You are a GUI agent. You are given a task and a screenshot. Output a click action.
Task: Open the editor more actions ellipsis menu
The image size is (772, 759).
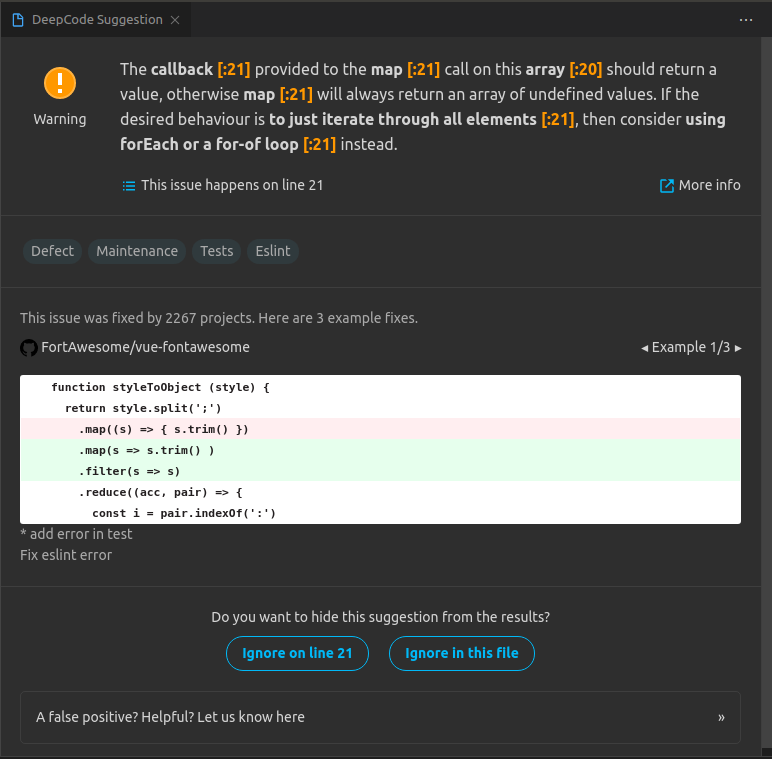click(746, 20)
